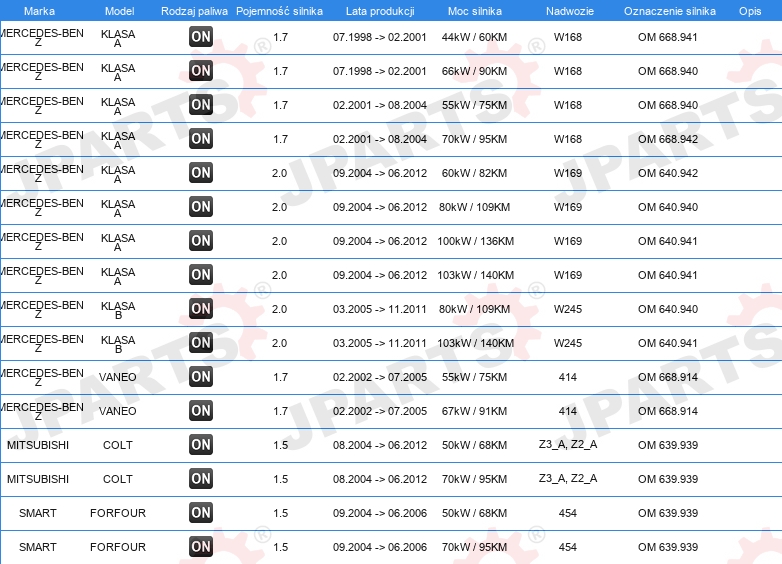Screen dimensions: 782x564
Task: Click years 02.2001 -> 08.2004 in the 70kW / 95KM W168 row
Action: pyautogui.click(x=380, y=139)
